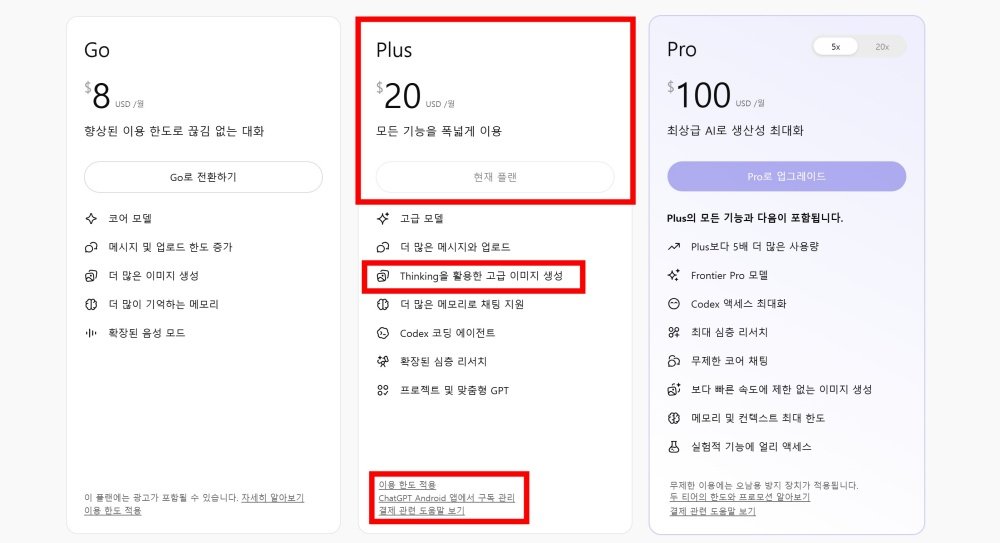Click the image icon beside 더 많은 이미지 생성

(91, 276)
